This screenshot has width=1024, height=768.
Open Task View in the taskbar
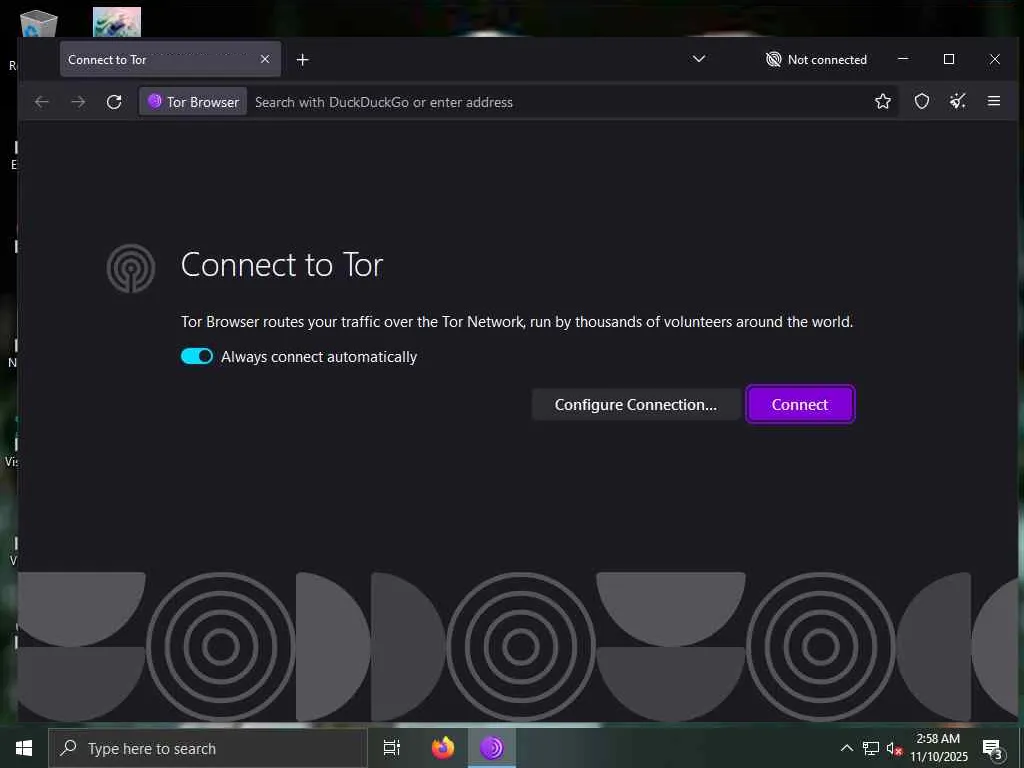pyautogui.click(x=392, y=748)
